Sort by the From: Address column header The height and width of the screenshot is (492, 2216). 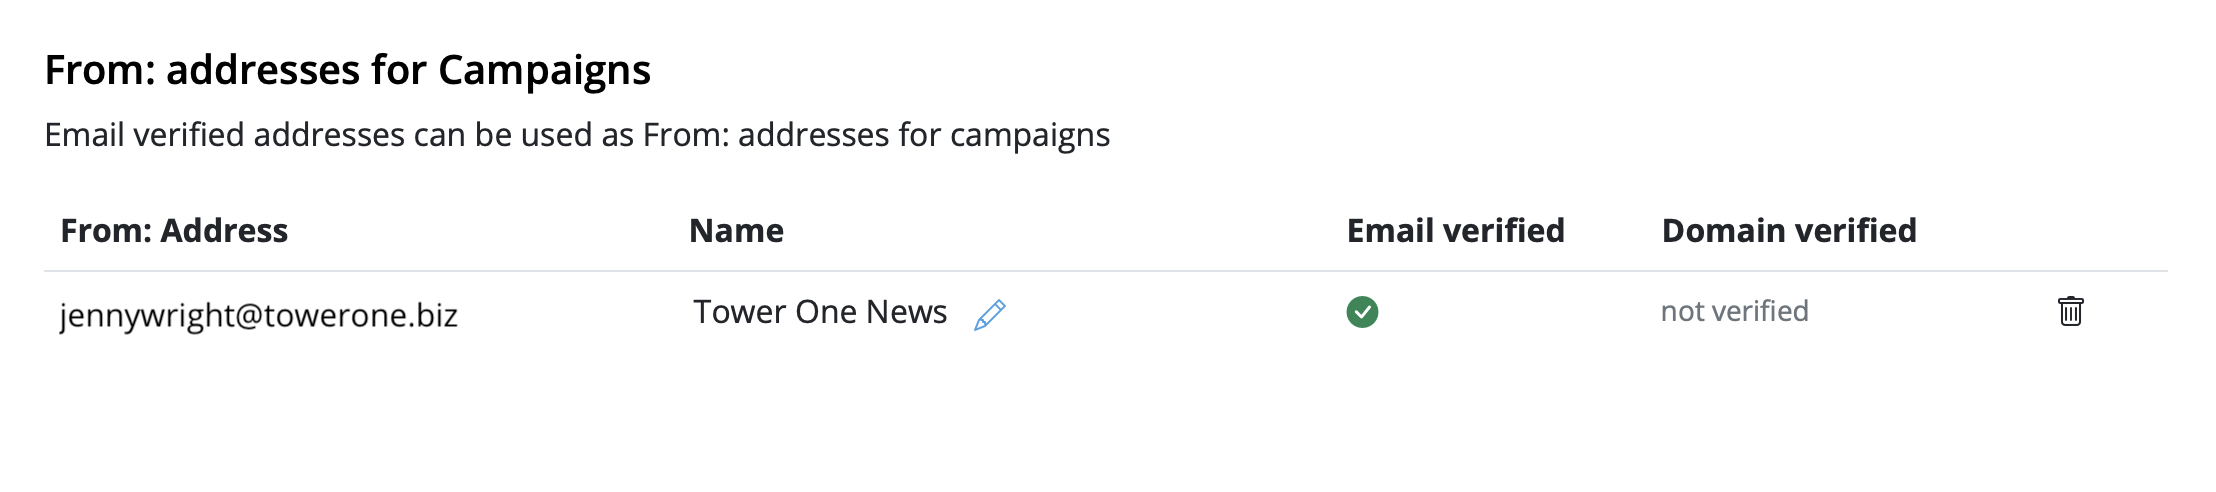(174, 231)
